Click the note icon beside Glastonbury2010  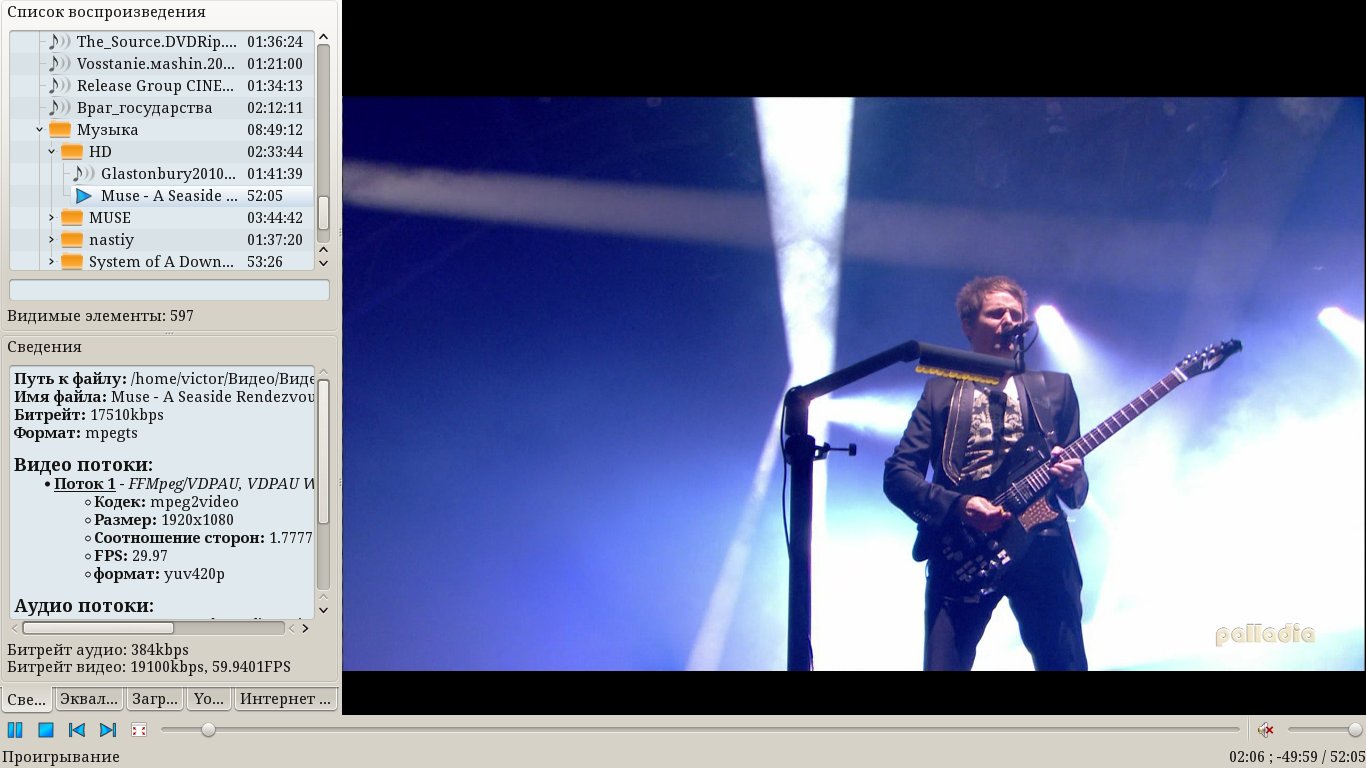pos(84,174)
